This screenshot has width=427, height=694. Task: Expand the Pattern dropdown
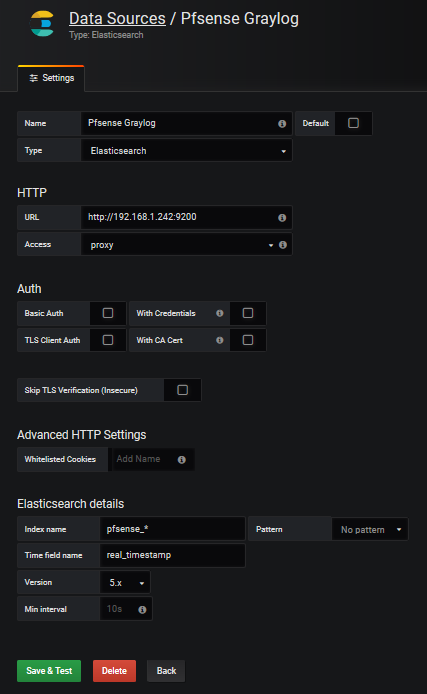pos(370,529)
